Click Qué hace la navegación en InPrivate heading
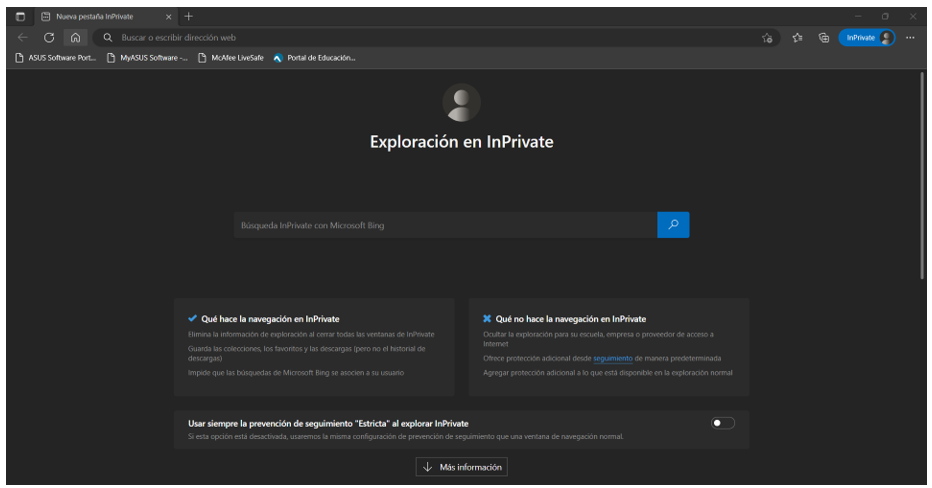Viewport: 932px width, 488px height. point(270,319)
